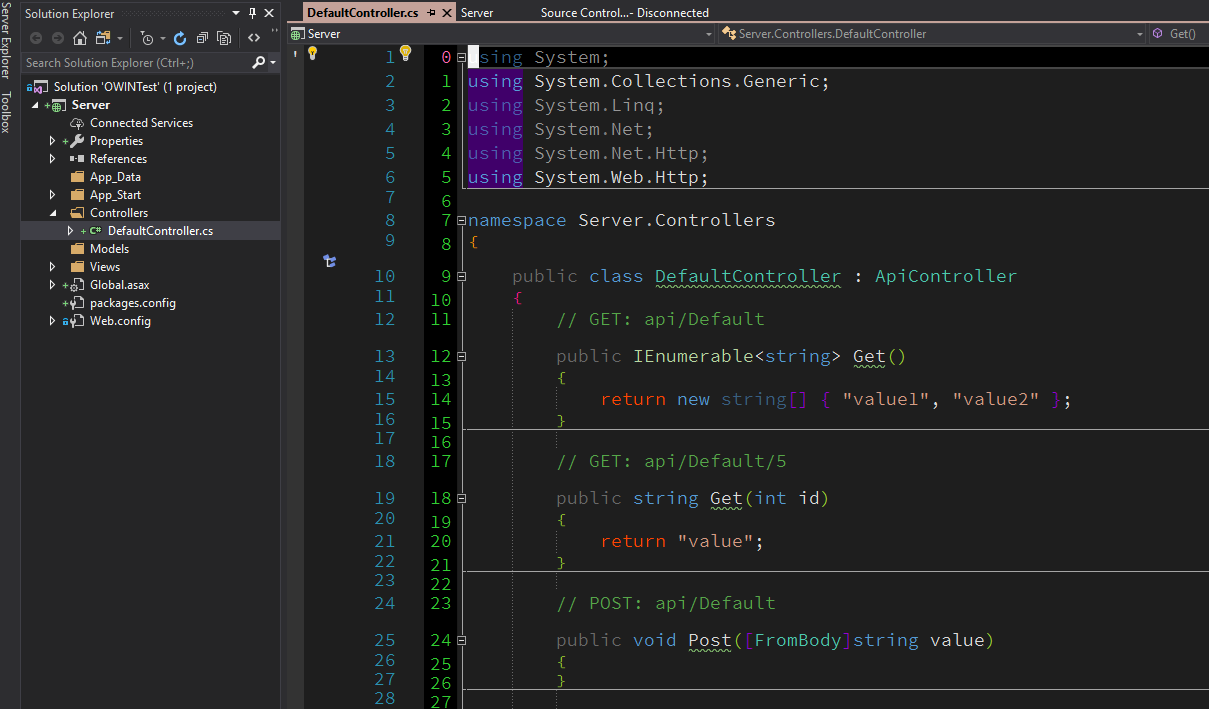1209x709 pixels.
Task: Click the class inheritance margin glyph near DefaultController
Action: click(330, 262)
